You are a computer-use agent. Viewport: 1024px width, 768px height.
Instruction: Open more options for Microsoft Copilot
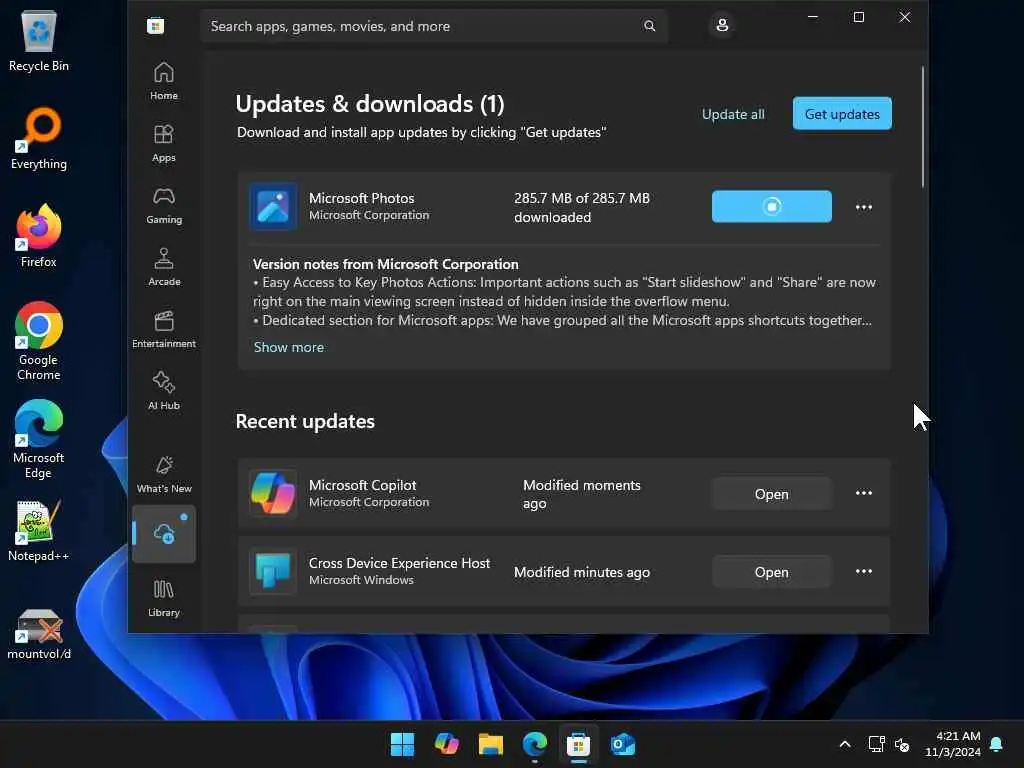[x=864, y=493]
